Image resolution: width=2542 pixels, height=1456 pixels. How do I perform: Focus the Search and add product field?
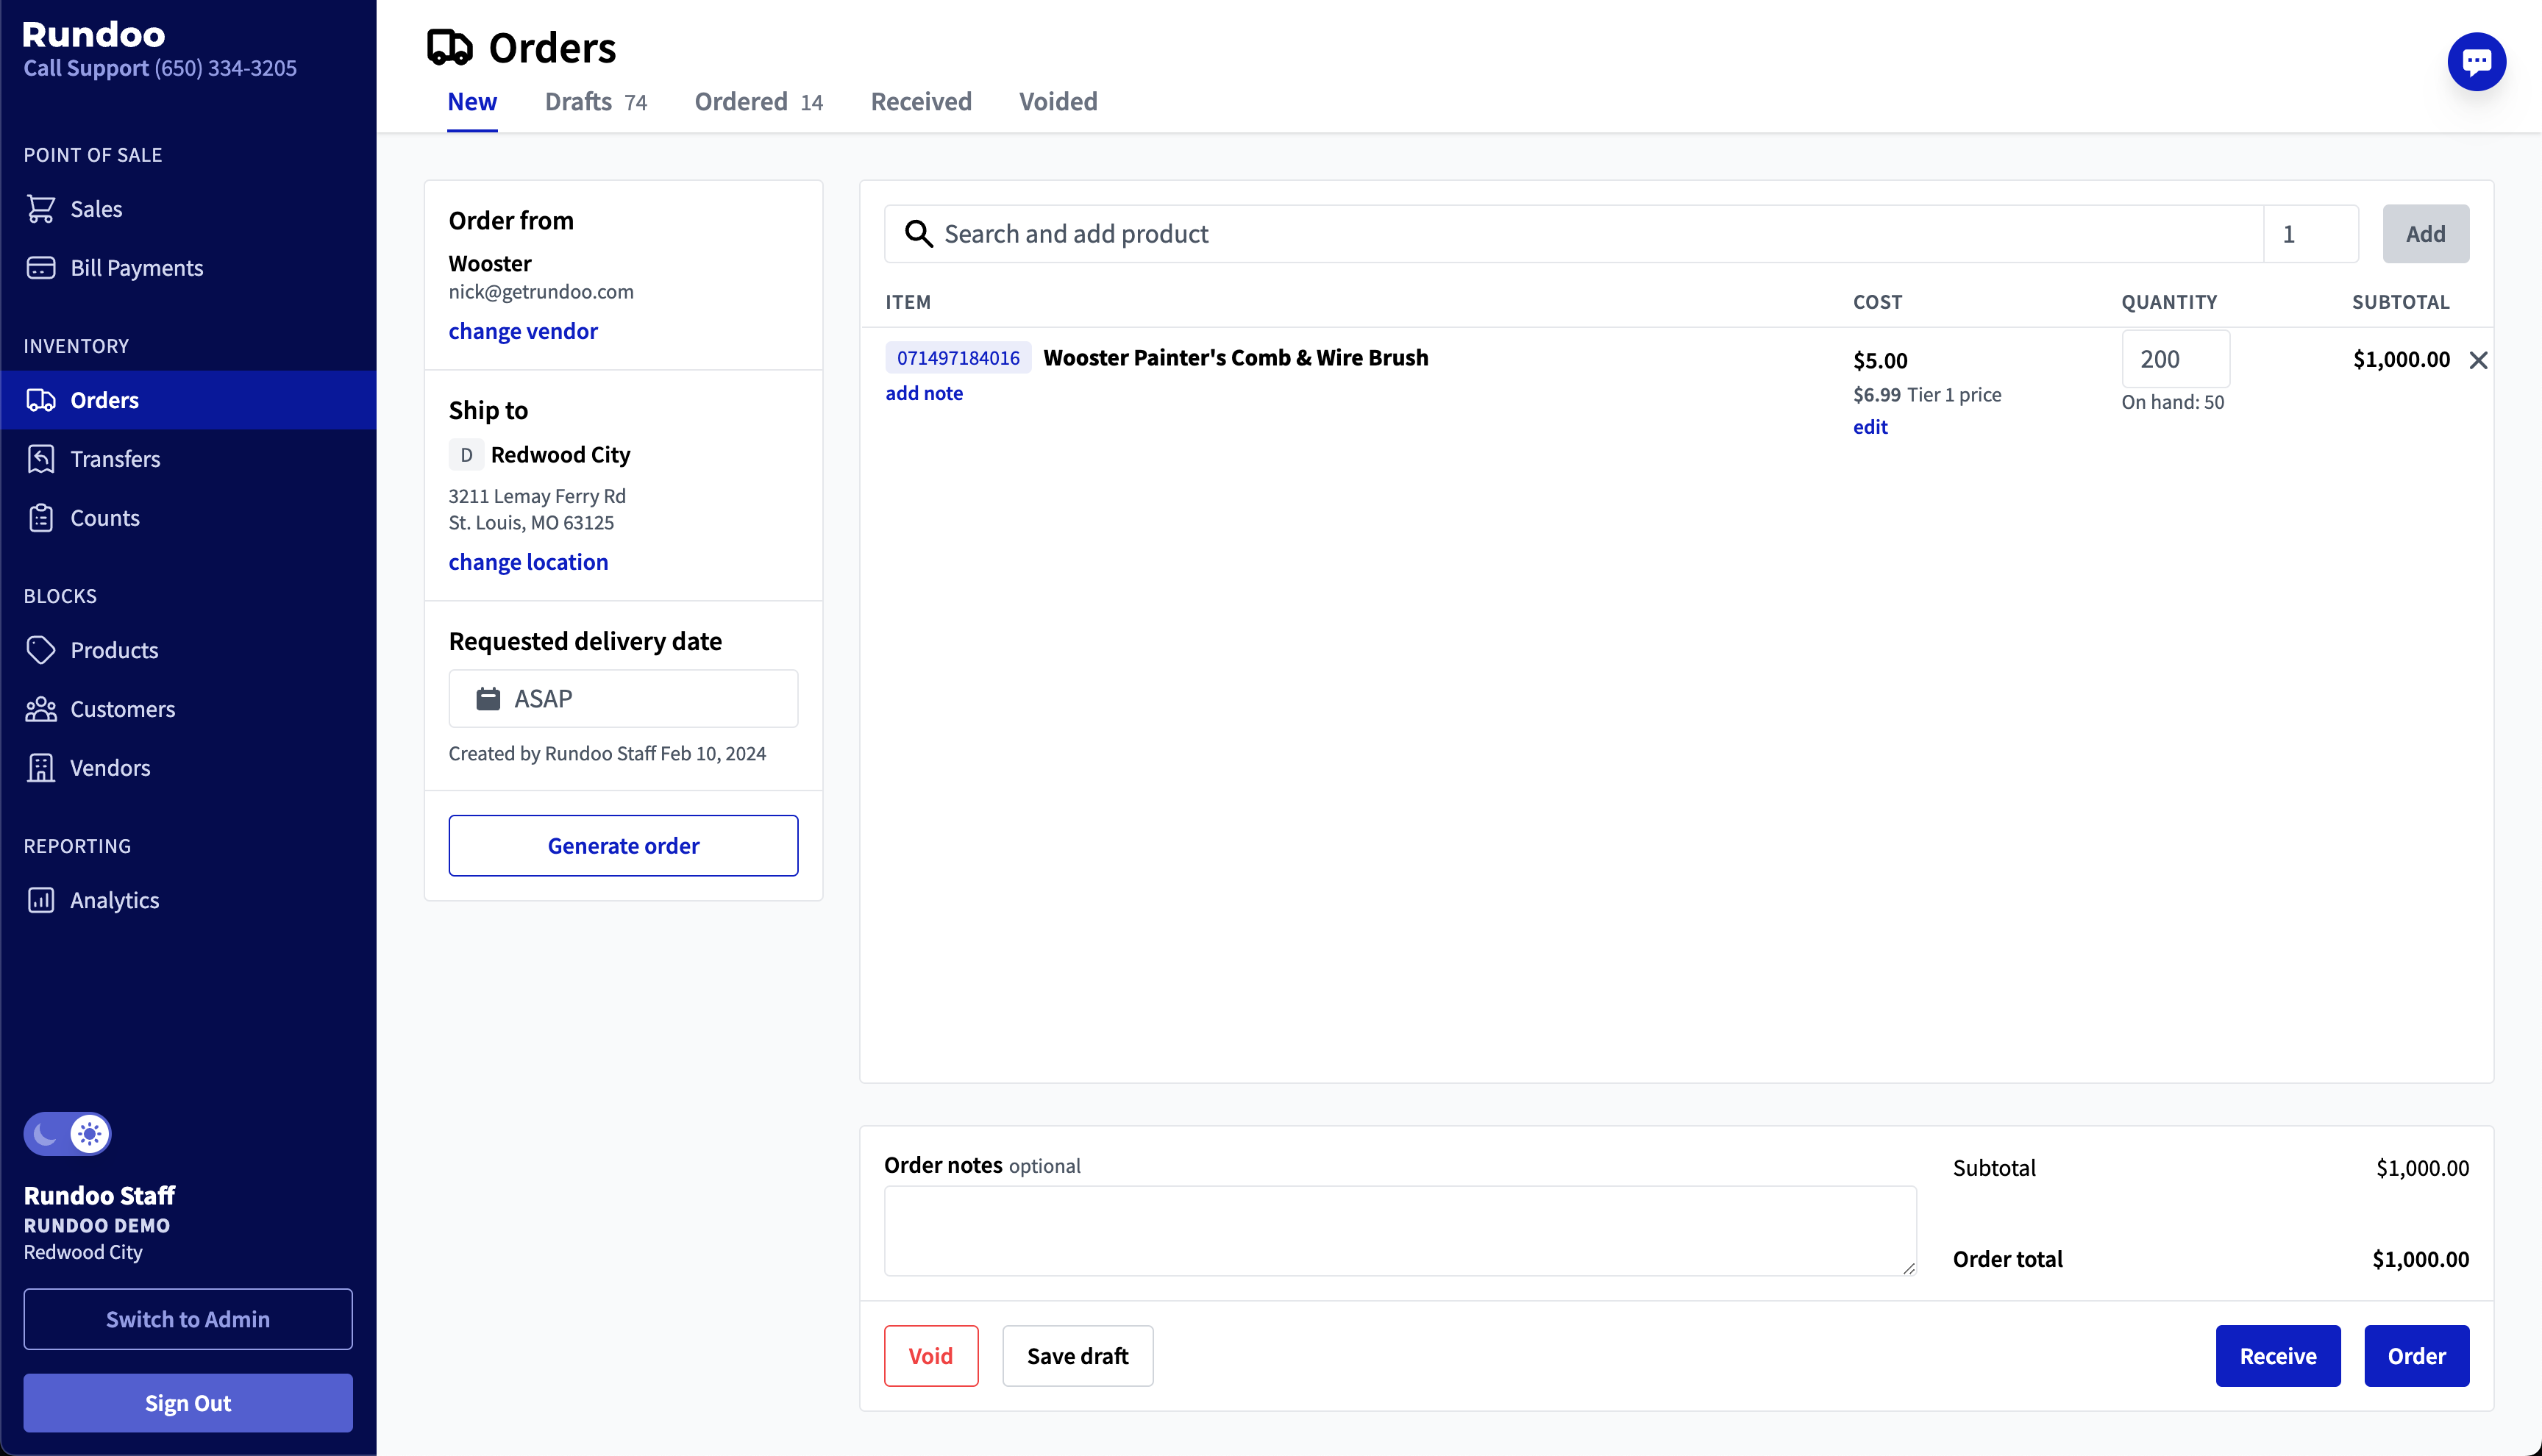(x=1574, y=234)
